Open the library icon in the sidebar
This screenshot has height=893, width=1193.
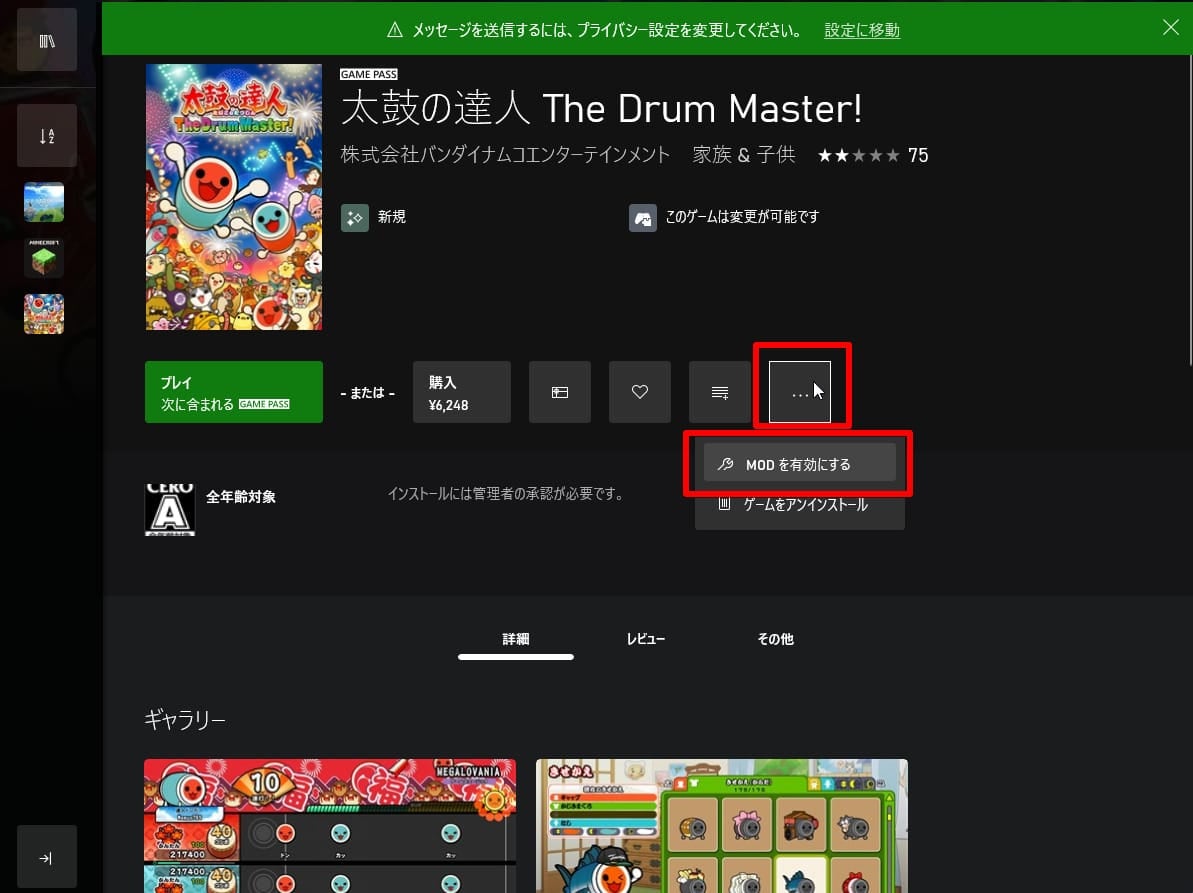pyautogui.click(x=46, y=41)
